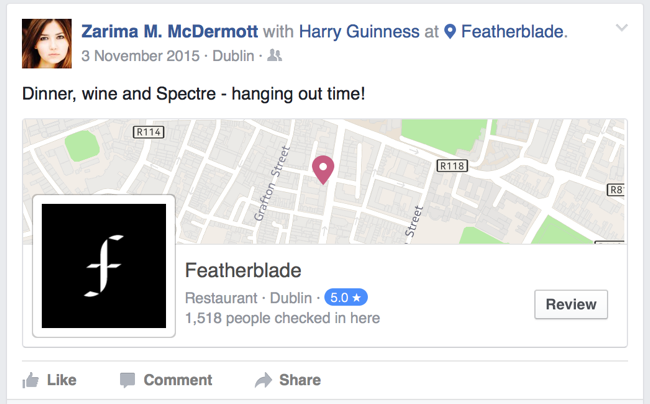Click the Featherblade location link in header

point(512,31)
